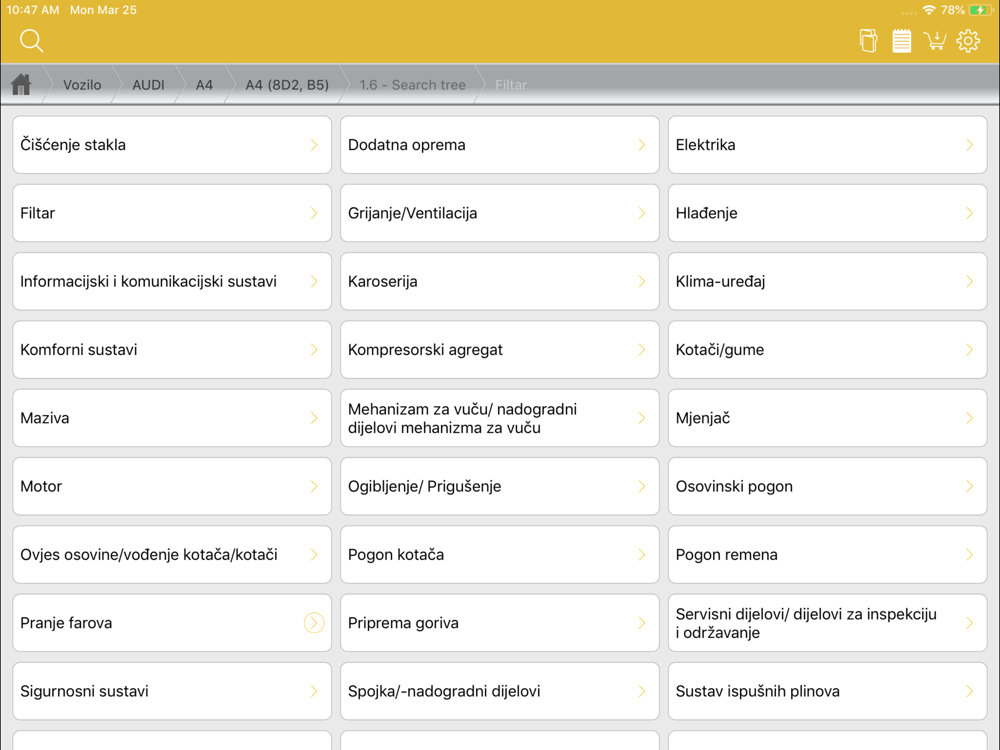Select Sustav ispušnih plinova category
Viewport: 1000px width, 750px height.
pyautogui.click(x=827, y=691)
